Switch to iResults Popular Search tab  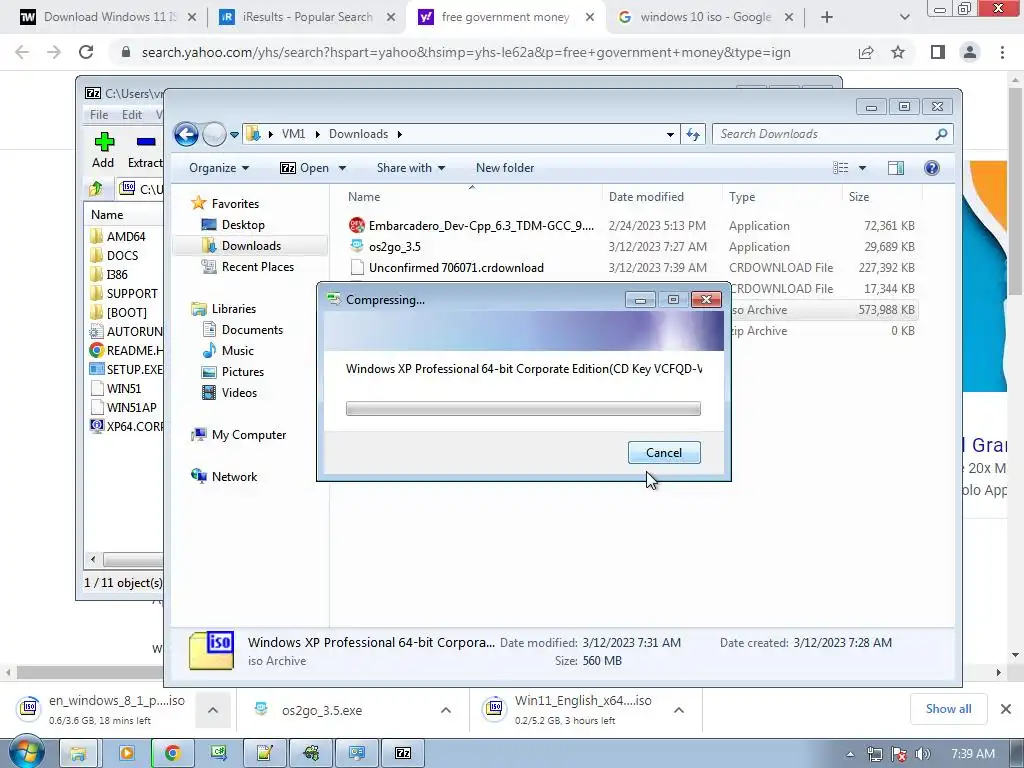click(307, 17)
